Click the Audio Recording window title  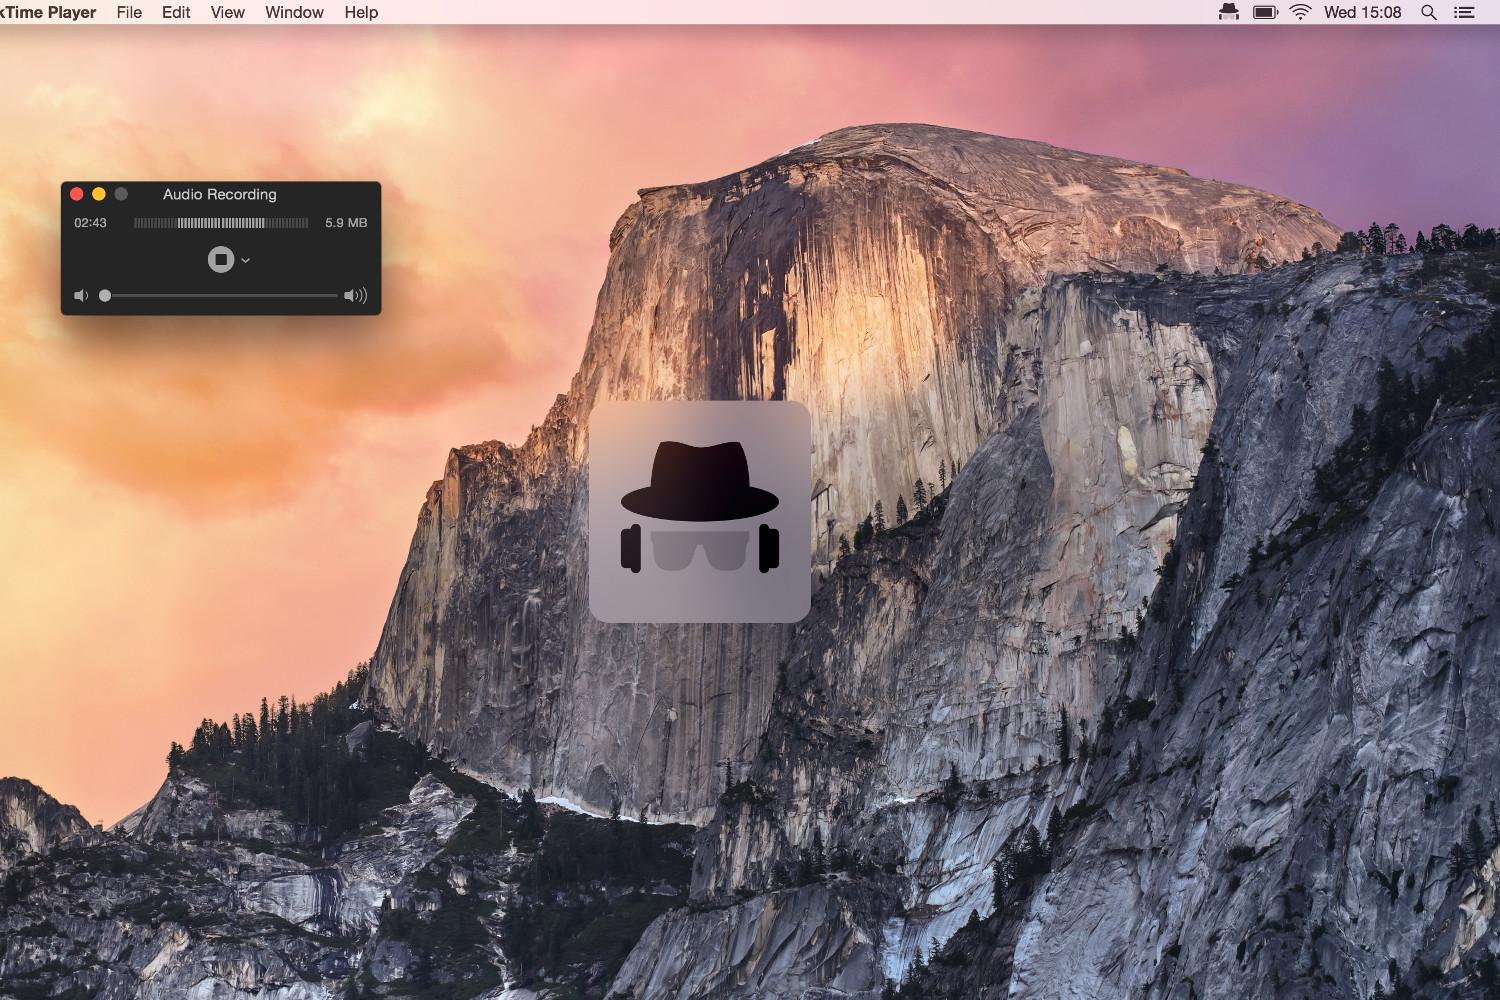click(x=220, y=194)
